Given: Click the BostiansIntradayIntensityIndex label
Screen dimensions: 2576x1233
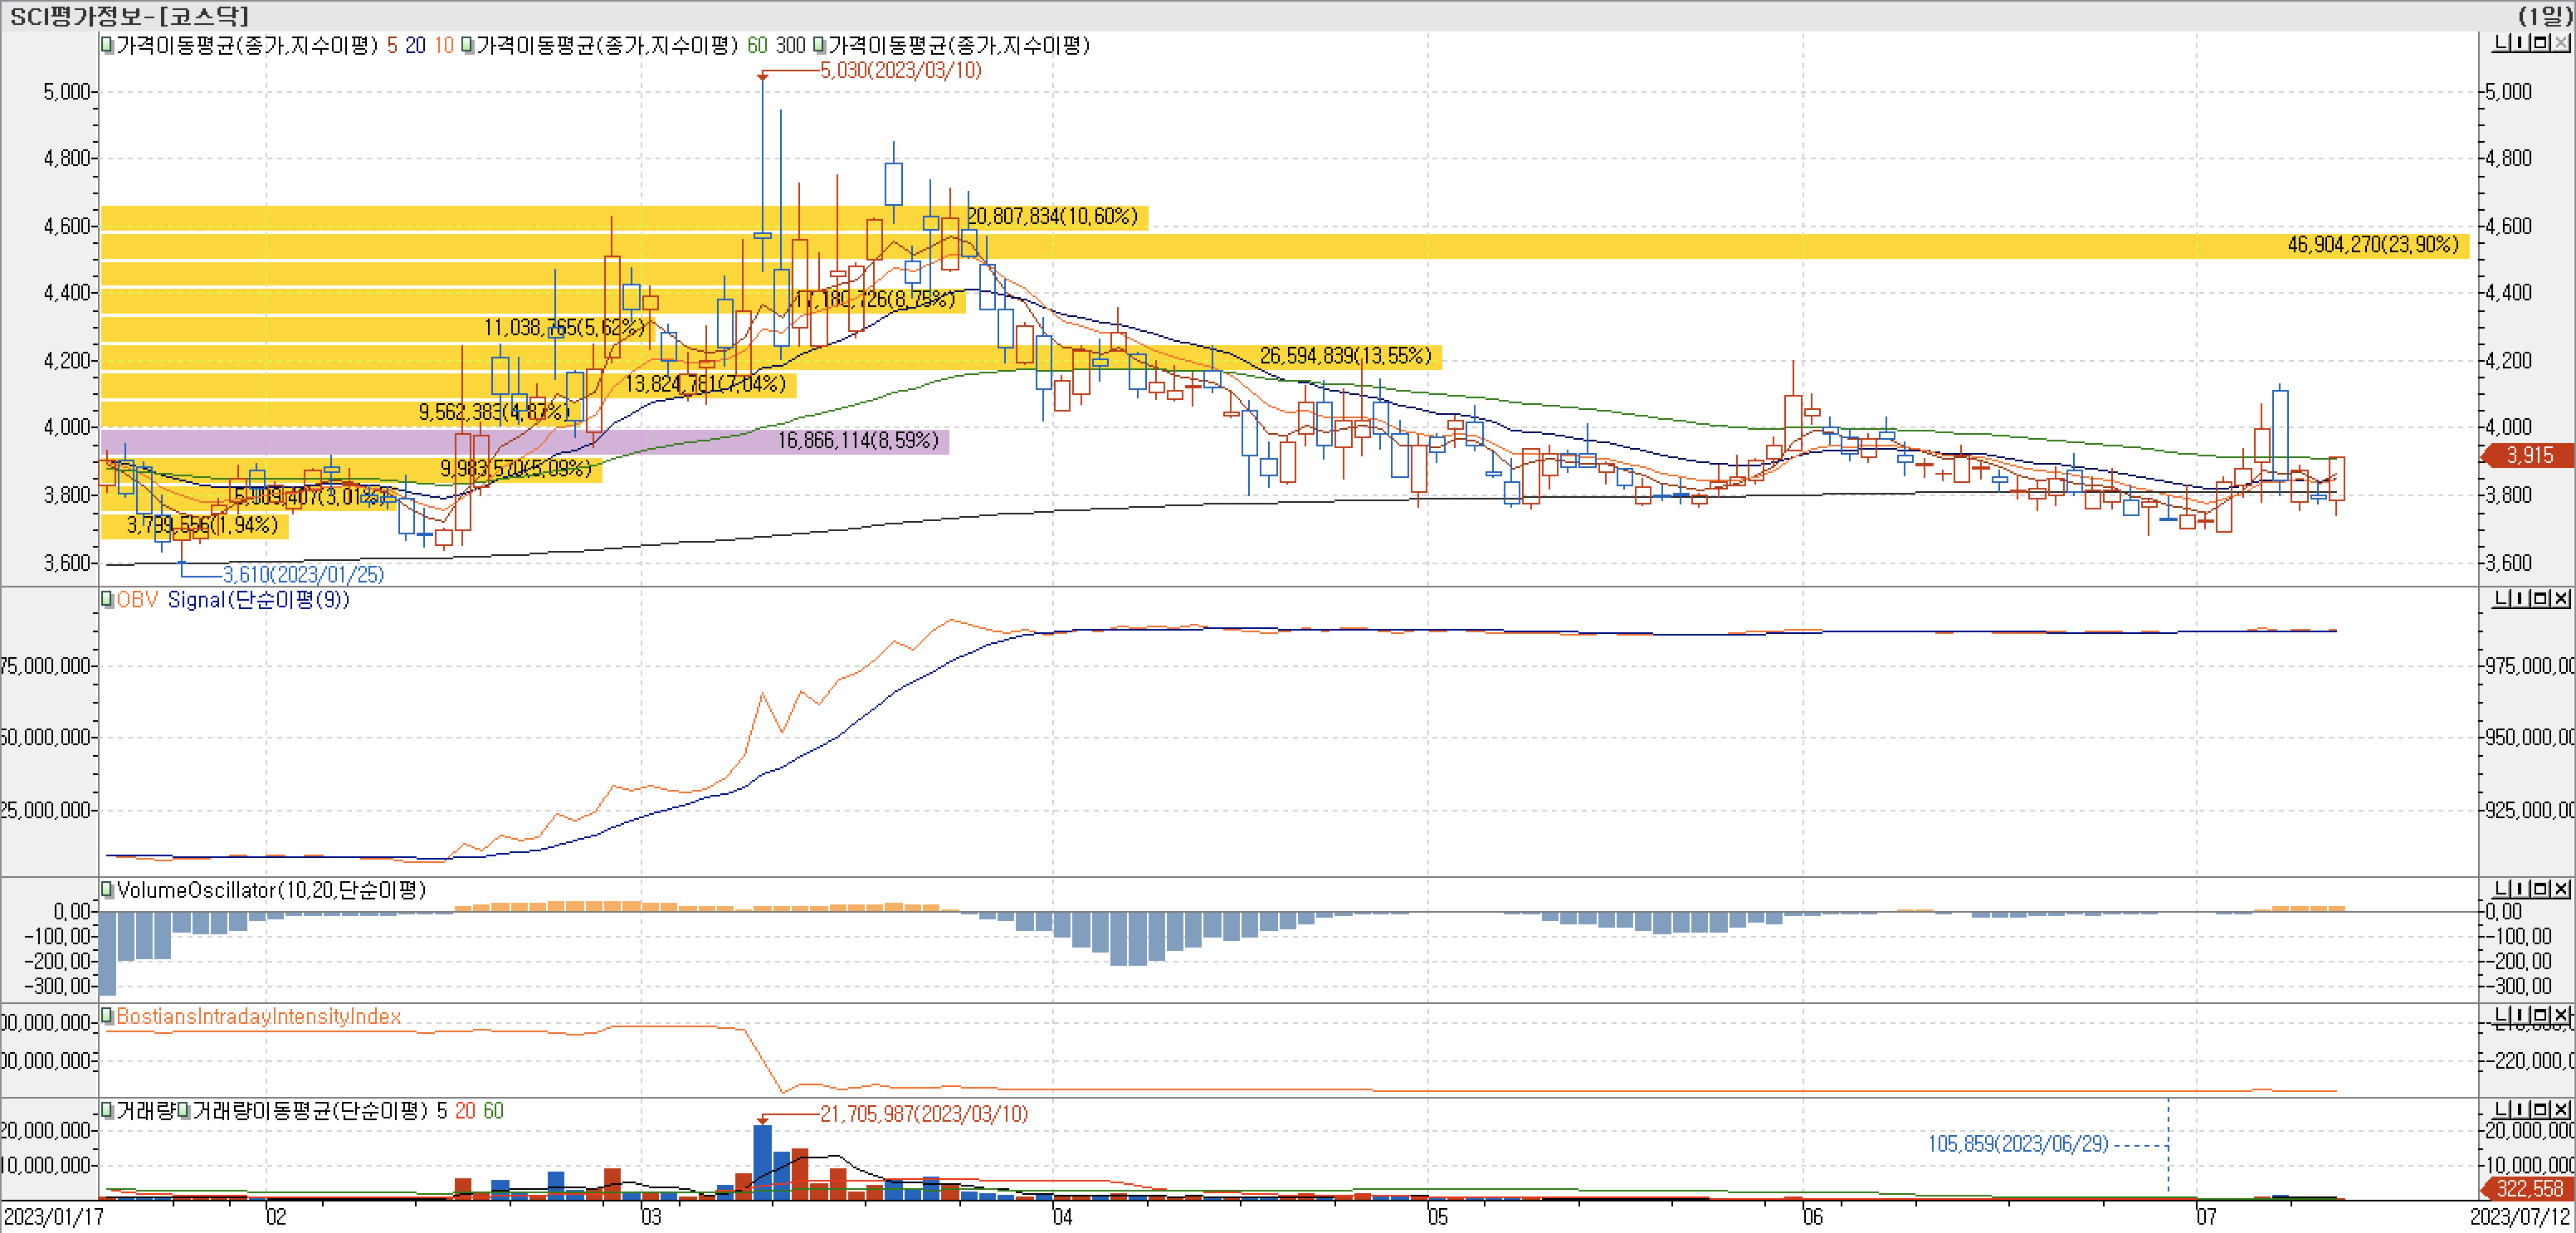Looking at the screenshot, I should click(x=258, y=1016).
